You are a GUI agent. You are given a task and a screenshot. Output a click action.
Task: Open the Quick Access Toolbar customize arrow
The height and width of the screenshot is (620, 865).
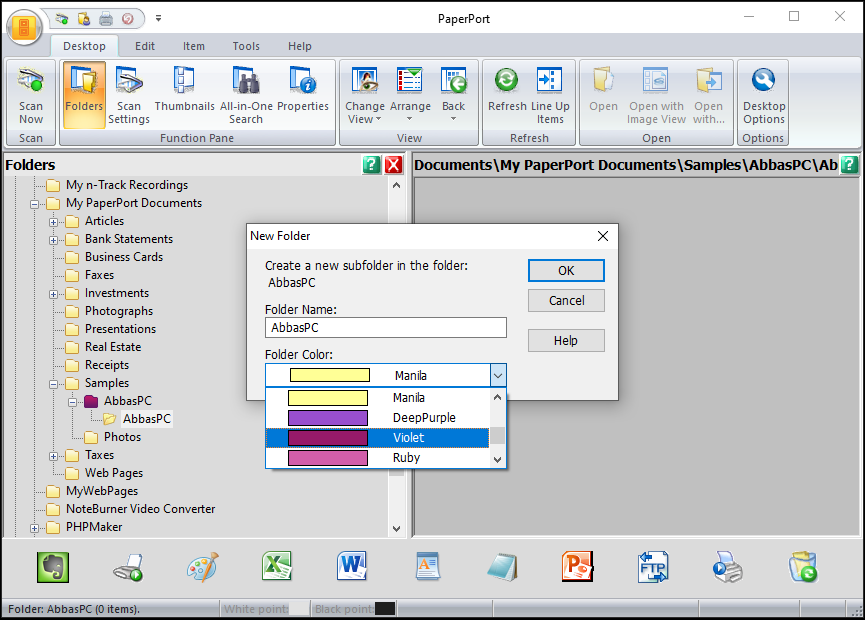pyautogui.click(x=158, y=19)
